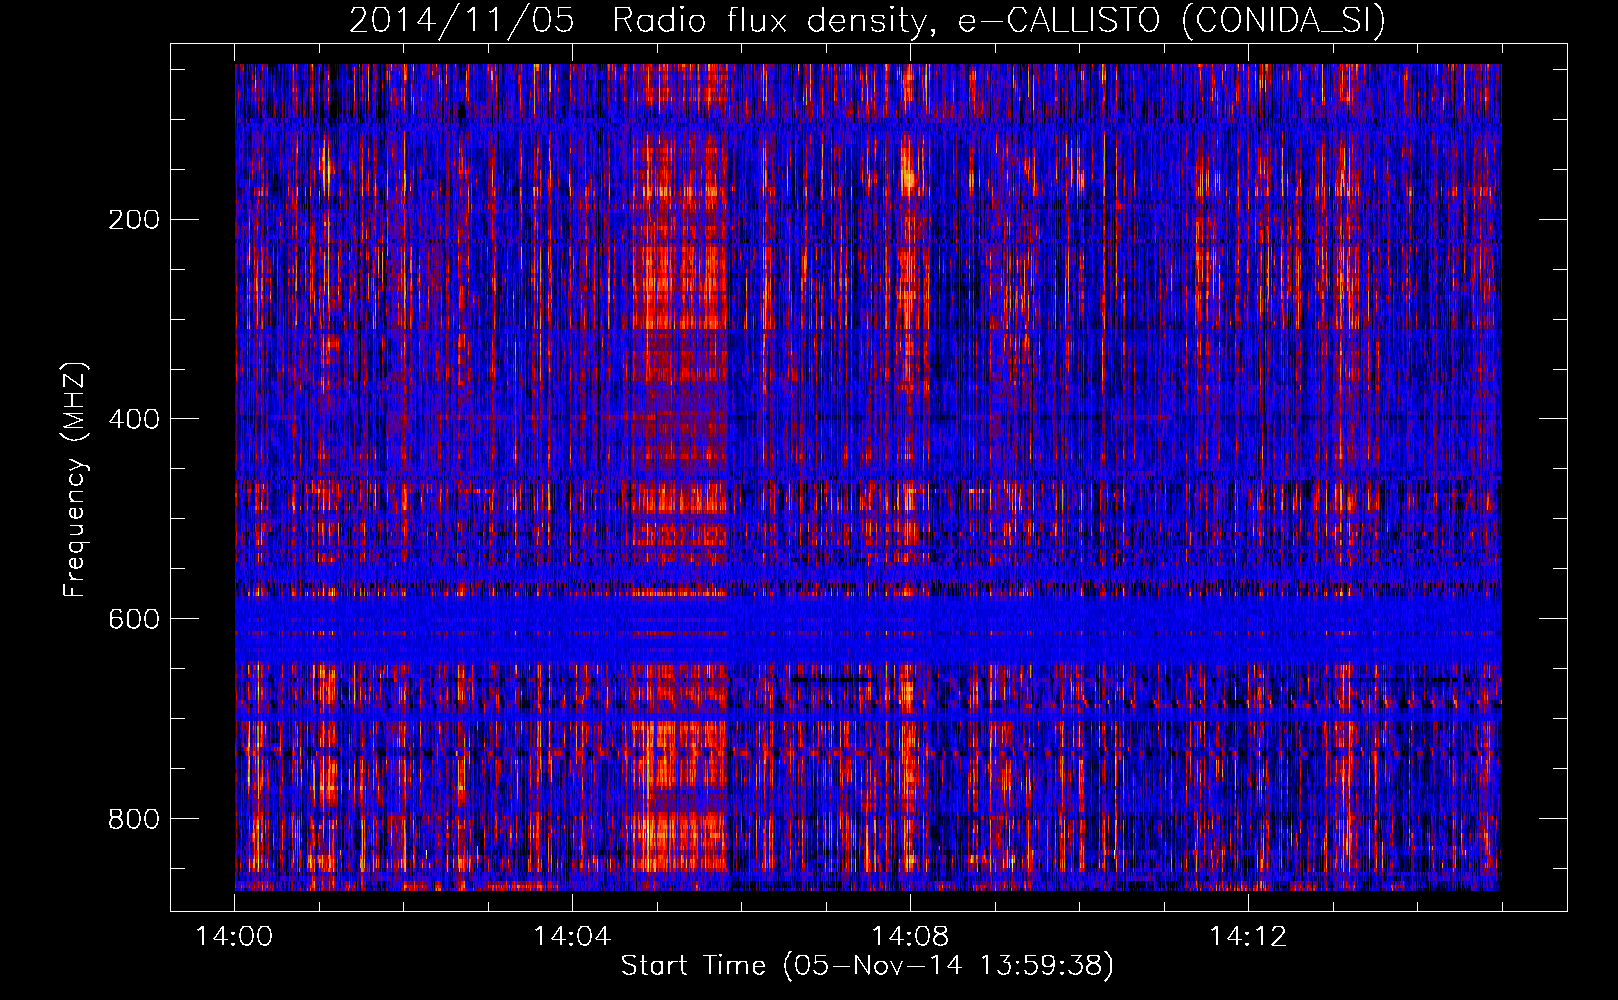Click the 14:04 time tick label
This screenshot has width=1618, height=1000.
tap(572, 936)
